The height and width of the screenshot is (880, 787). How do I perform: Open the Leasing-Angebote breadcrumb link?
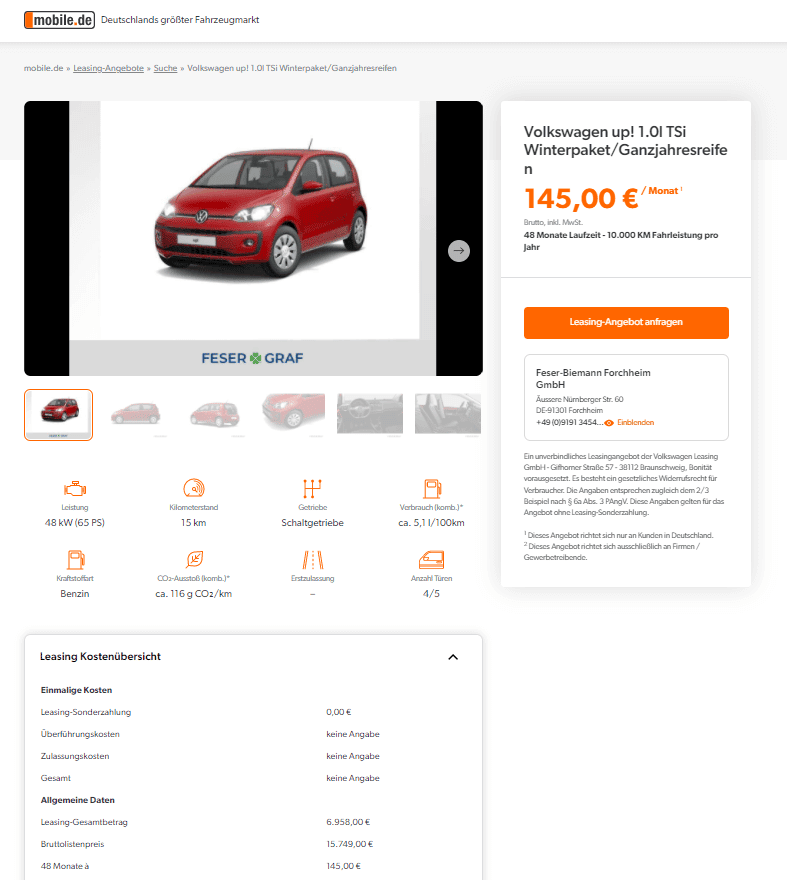click(108, 68)
